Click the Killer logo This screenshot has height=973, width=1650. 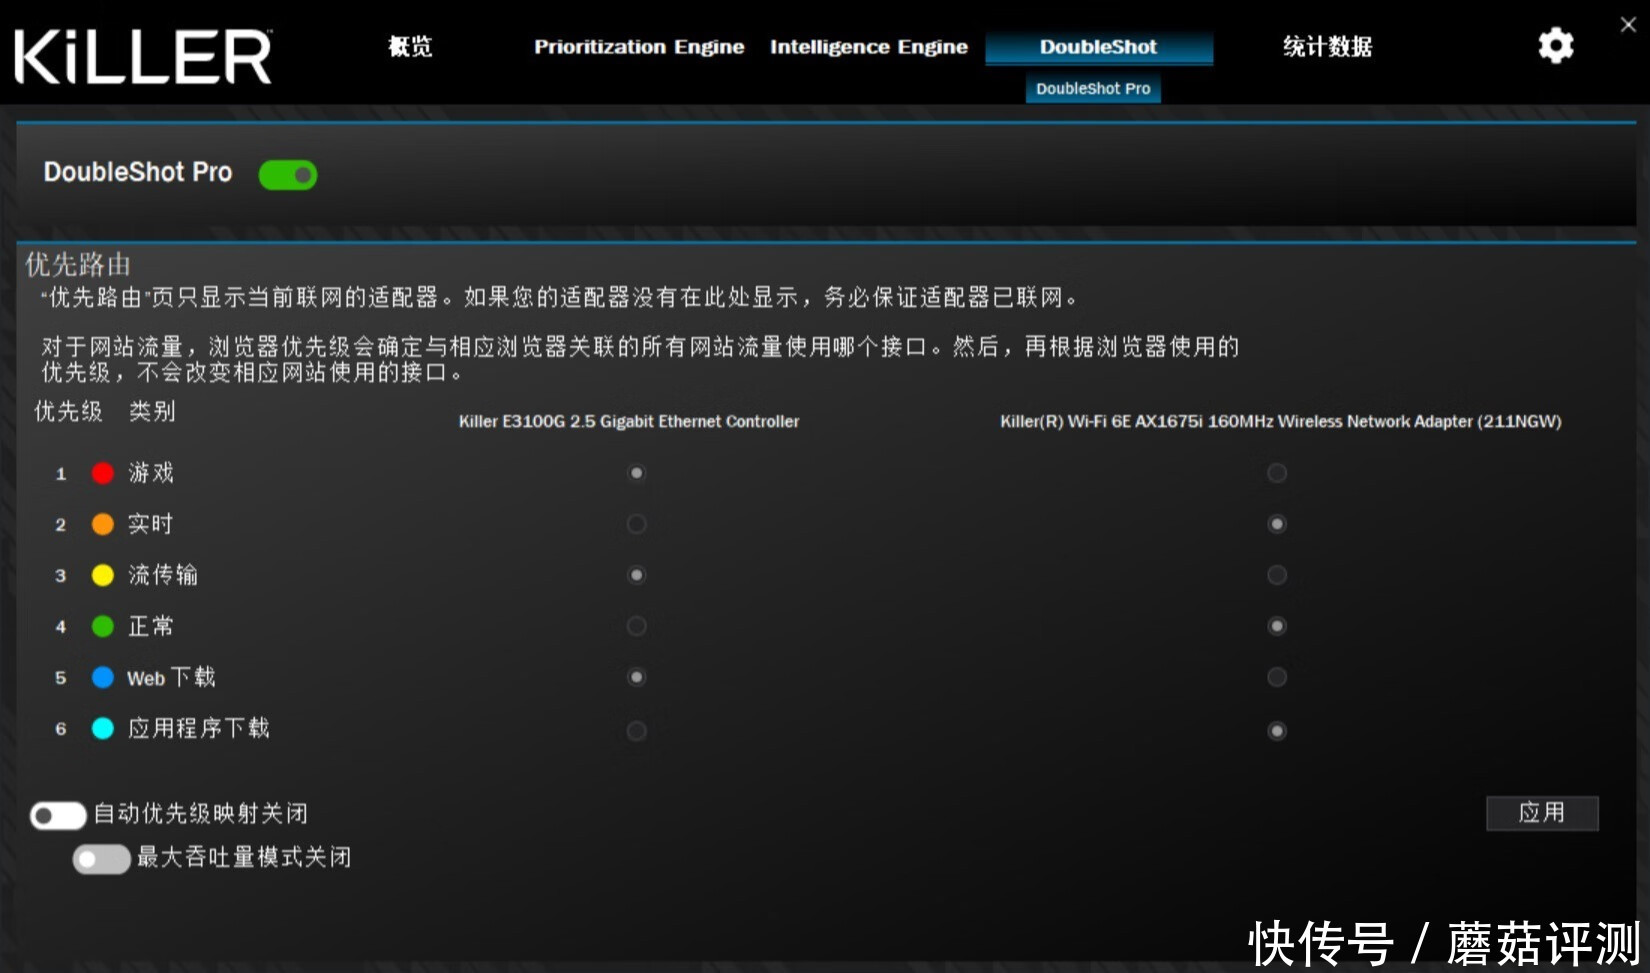[143, 56]
